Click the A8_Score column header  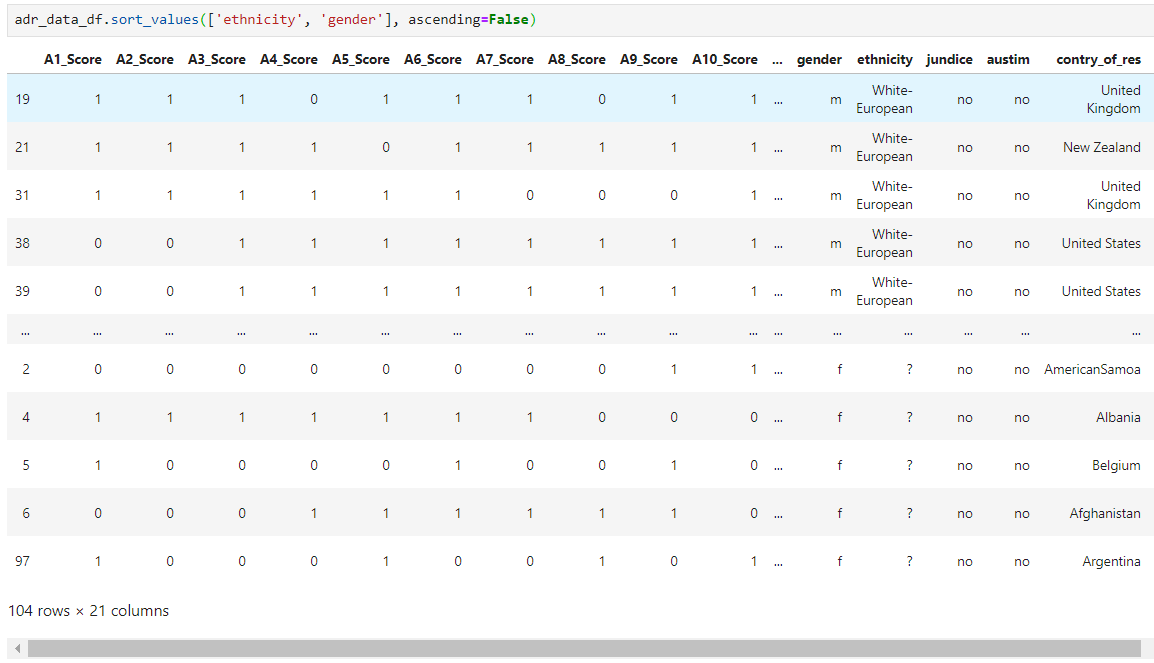point(577,60)
